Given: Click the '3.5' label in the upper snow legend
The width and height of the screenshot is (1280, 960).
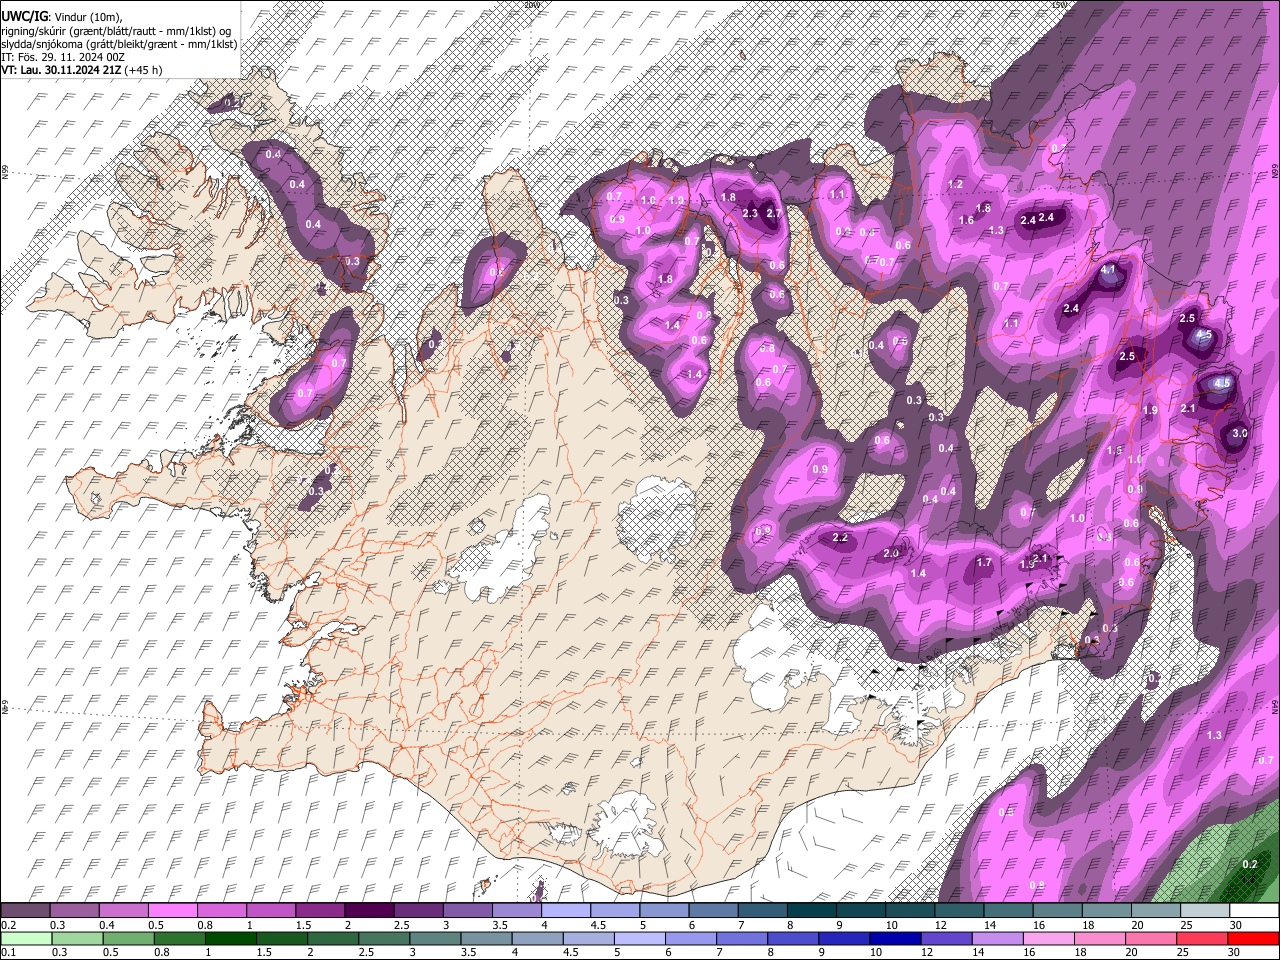Looking at the screenshot, I should click(499, 925).
